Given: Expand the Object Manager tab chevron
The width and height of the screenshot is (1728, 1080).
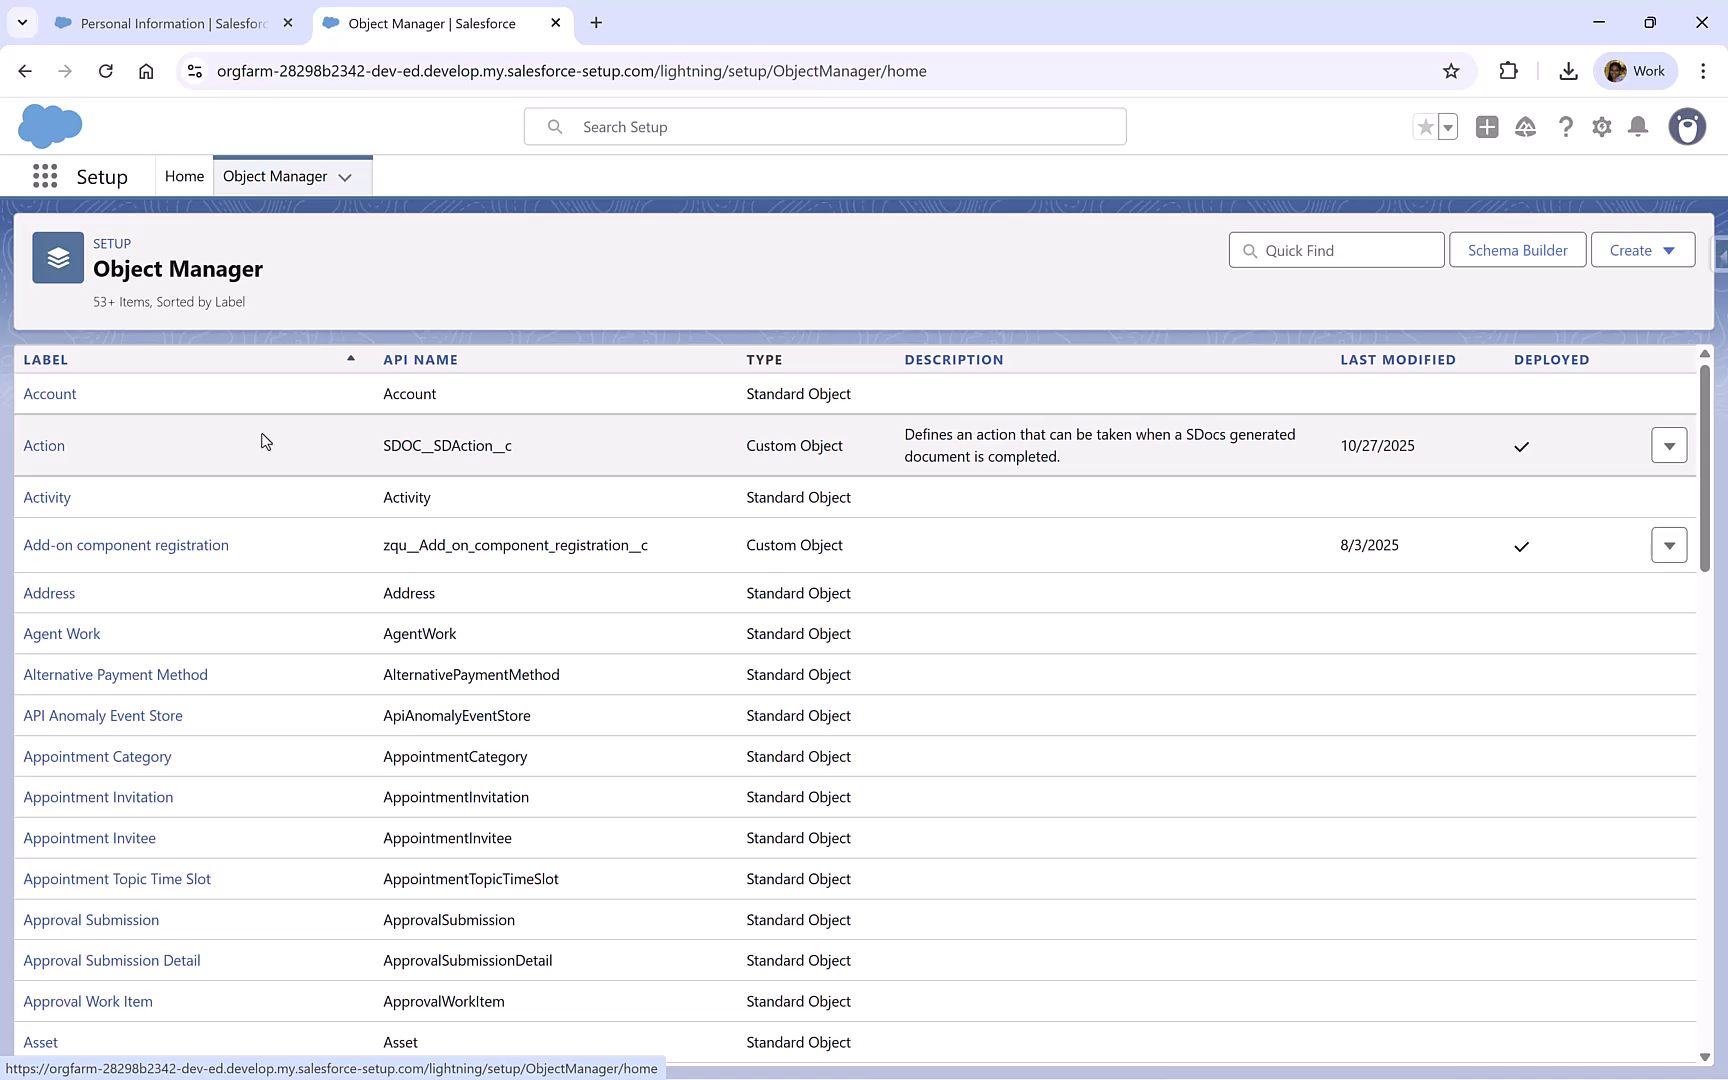Looking at the screenshot, I should pyautogui.click(x=345, y=176).
